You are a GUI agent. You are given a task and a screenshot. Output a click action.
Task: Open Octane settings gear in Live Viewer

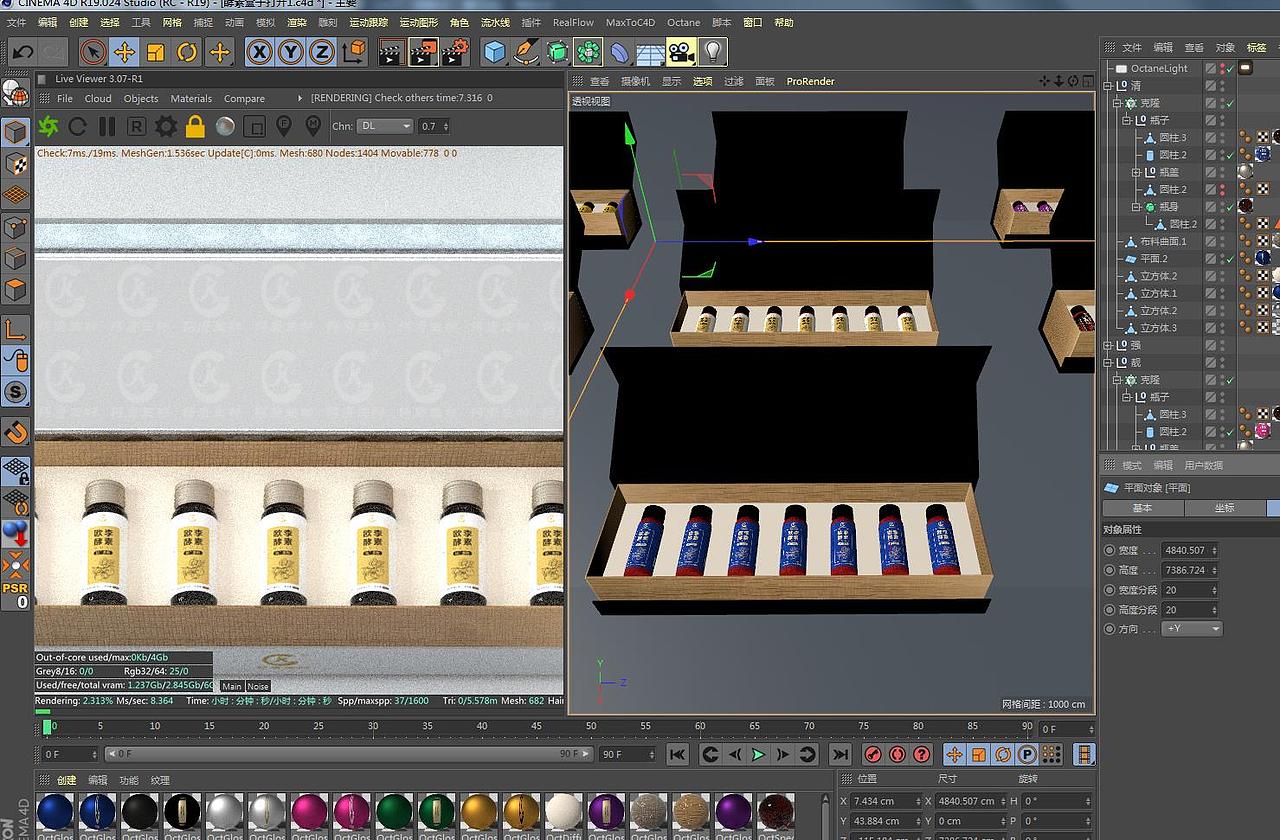point(165,126)
